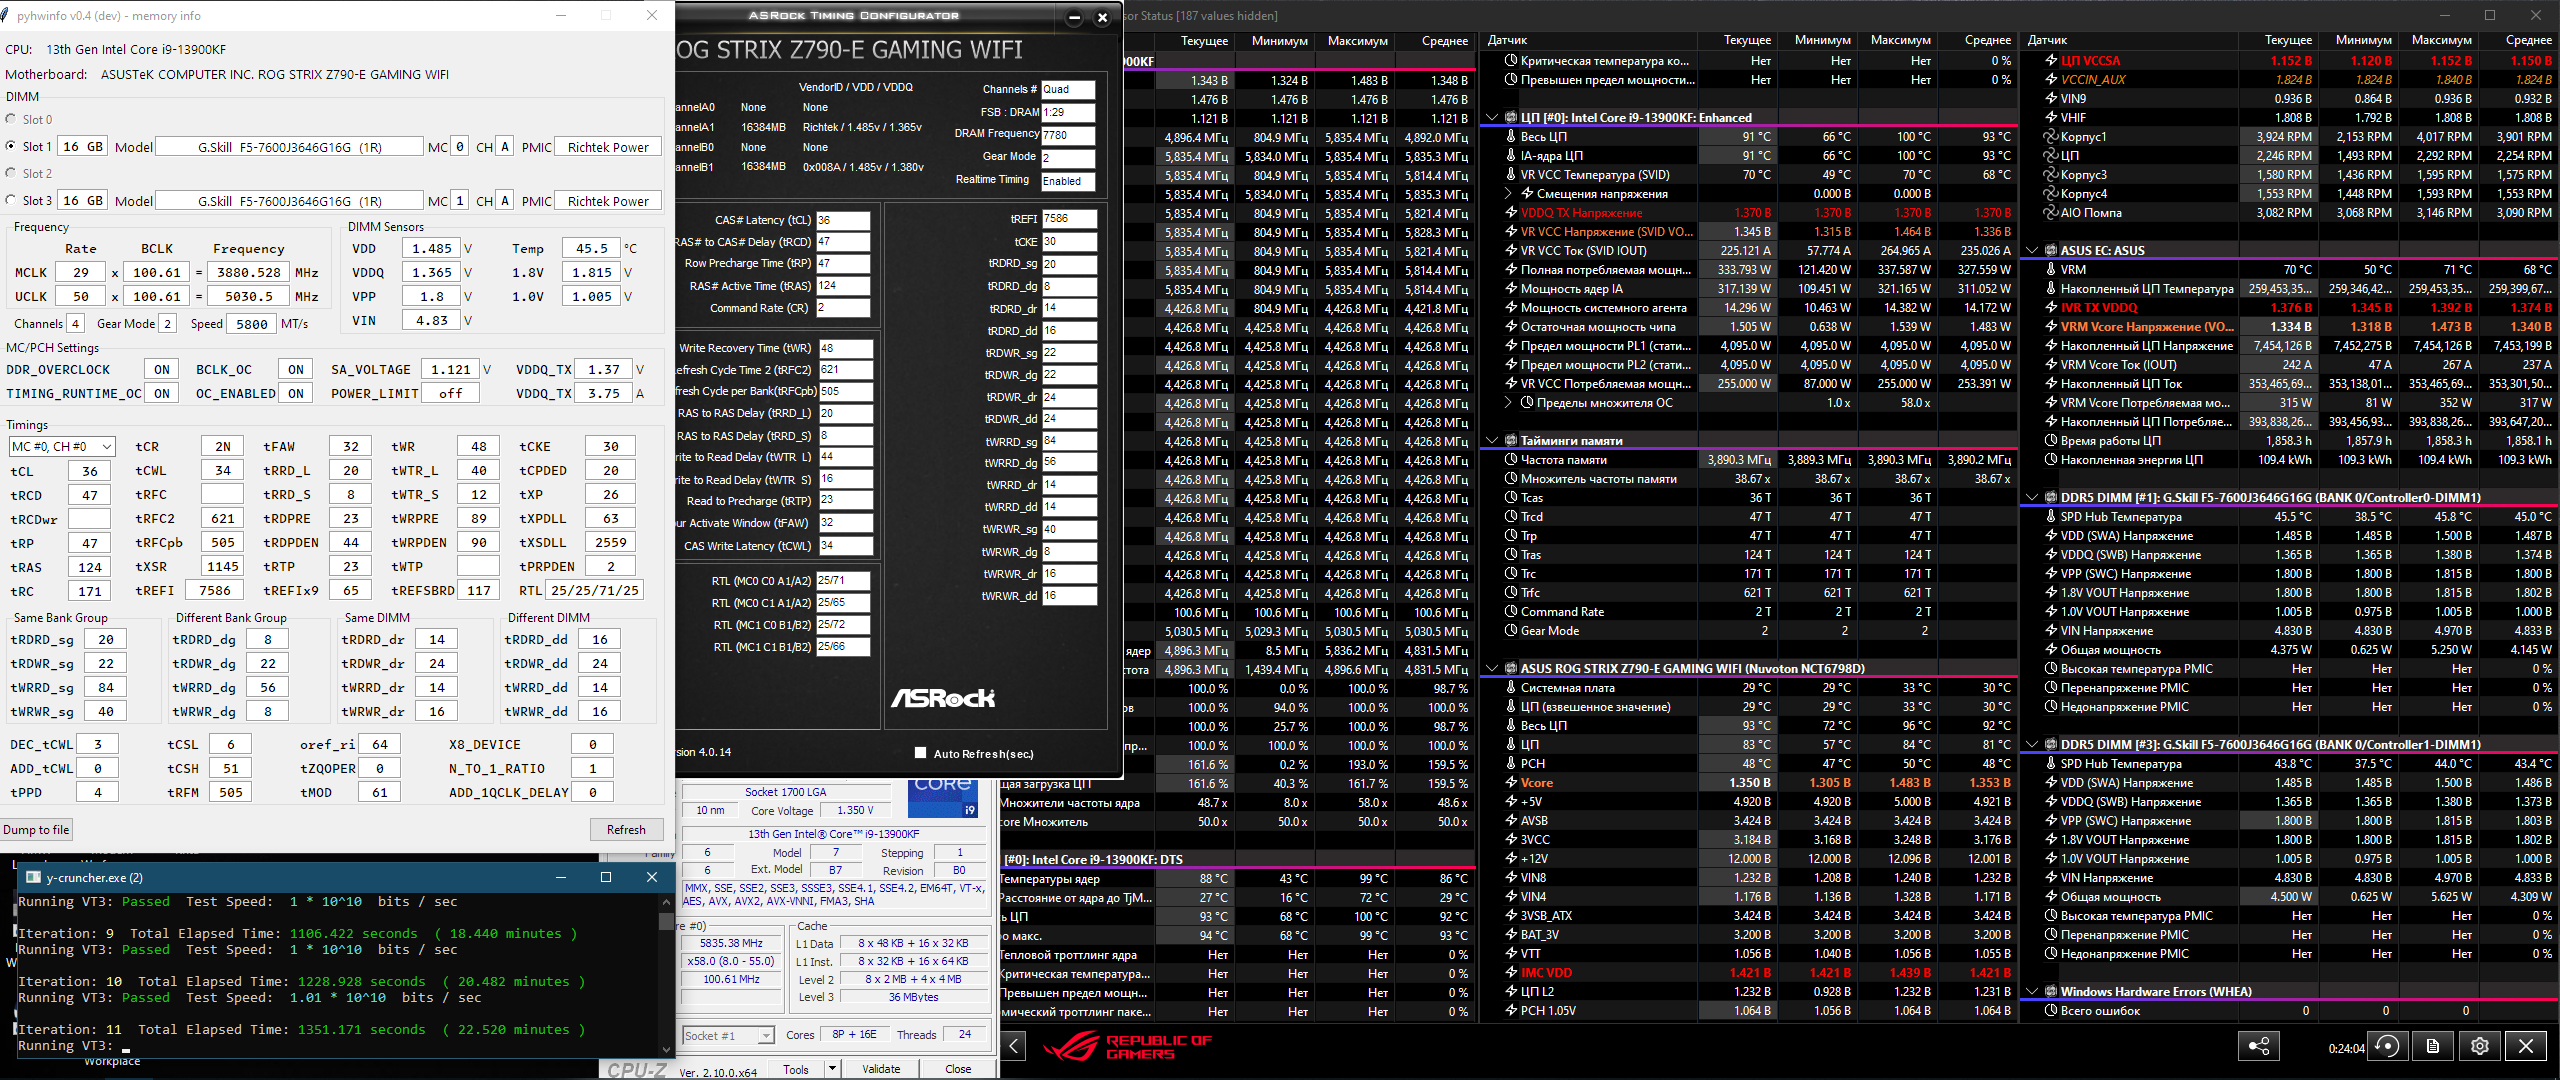Screen dimensions: 2560x1080
Task: Click the Refresh button in pyhwinfo
Action: click(626, 830)
